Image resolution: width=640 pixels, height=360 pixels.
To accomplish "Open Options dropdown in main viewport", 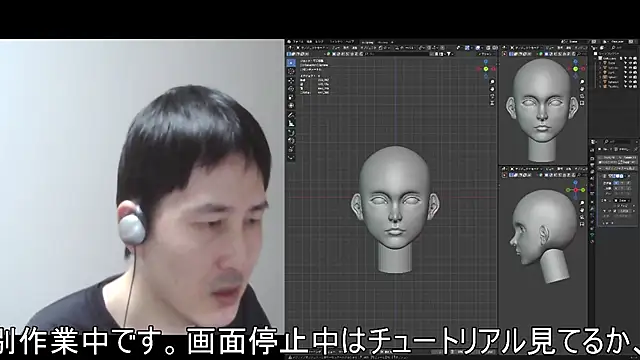I will [x=486, y=53].
